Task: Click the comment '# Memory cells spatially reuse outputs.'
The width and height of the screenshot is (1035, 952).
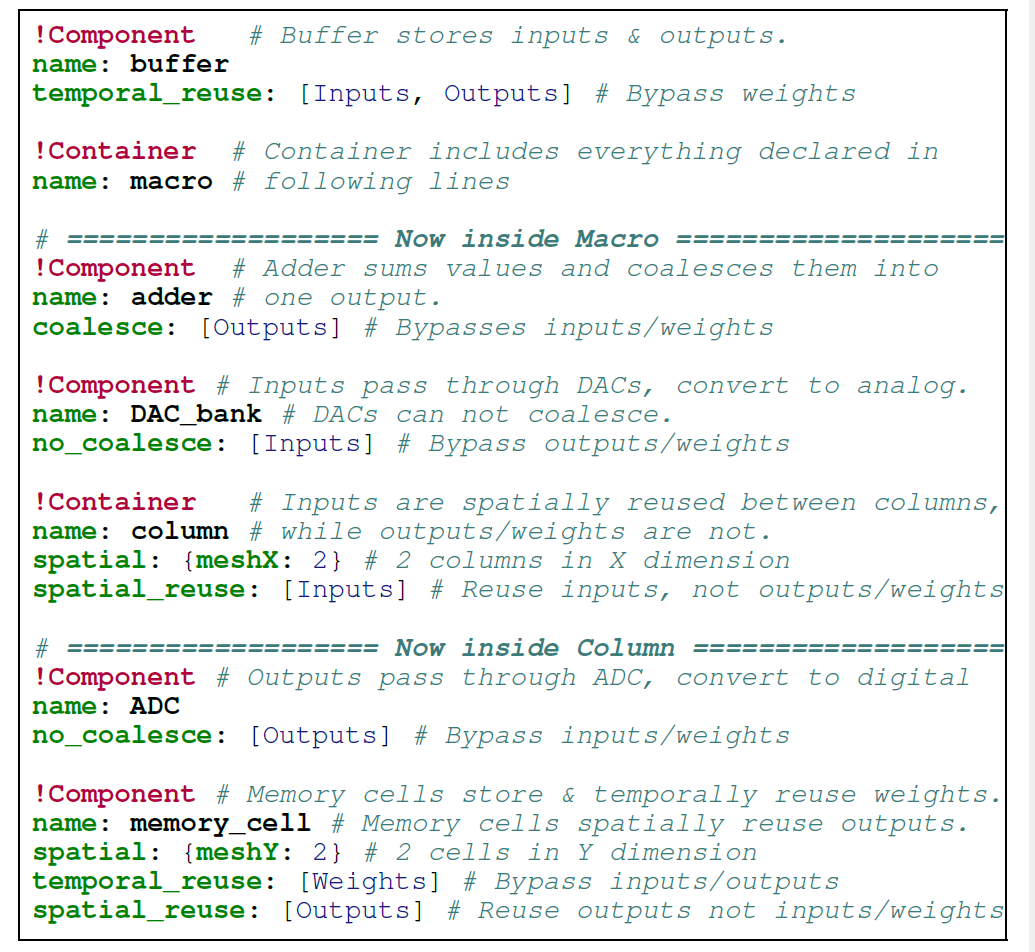Action: 650,823
